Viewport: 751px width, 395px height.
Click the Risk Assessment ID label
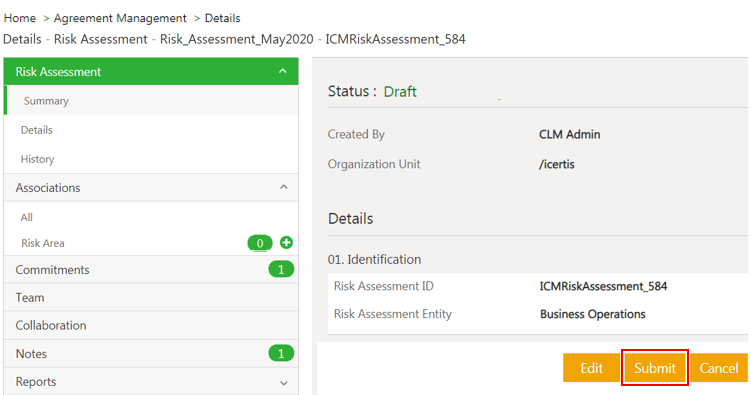tap(384, 286)
